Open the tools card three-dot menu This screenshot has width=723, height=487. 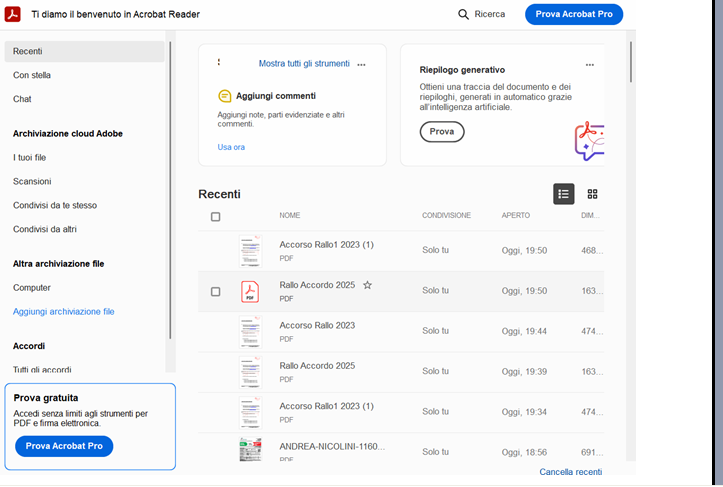(362, 65)
